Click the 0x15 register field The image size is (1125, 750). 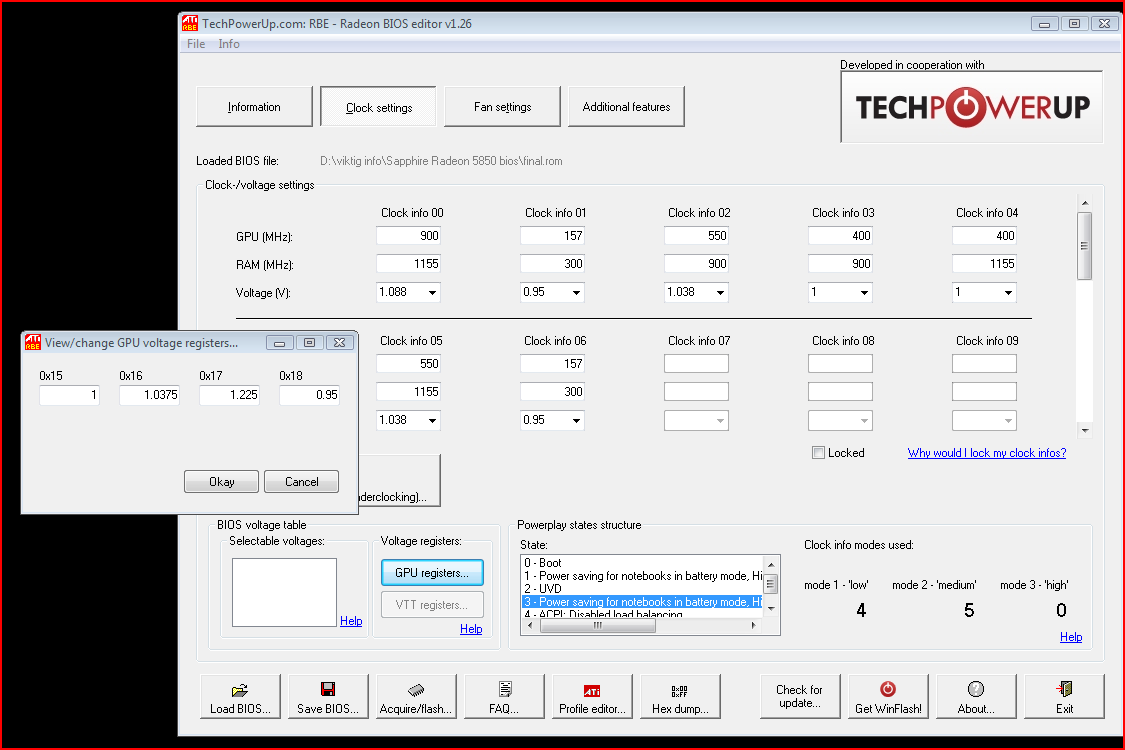(x=70, y=395)
